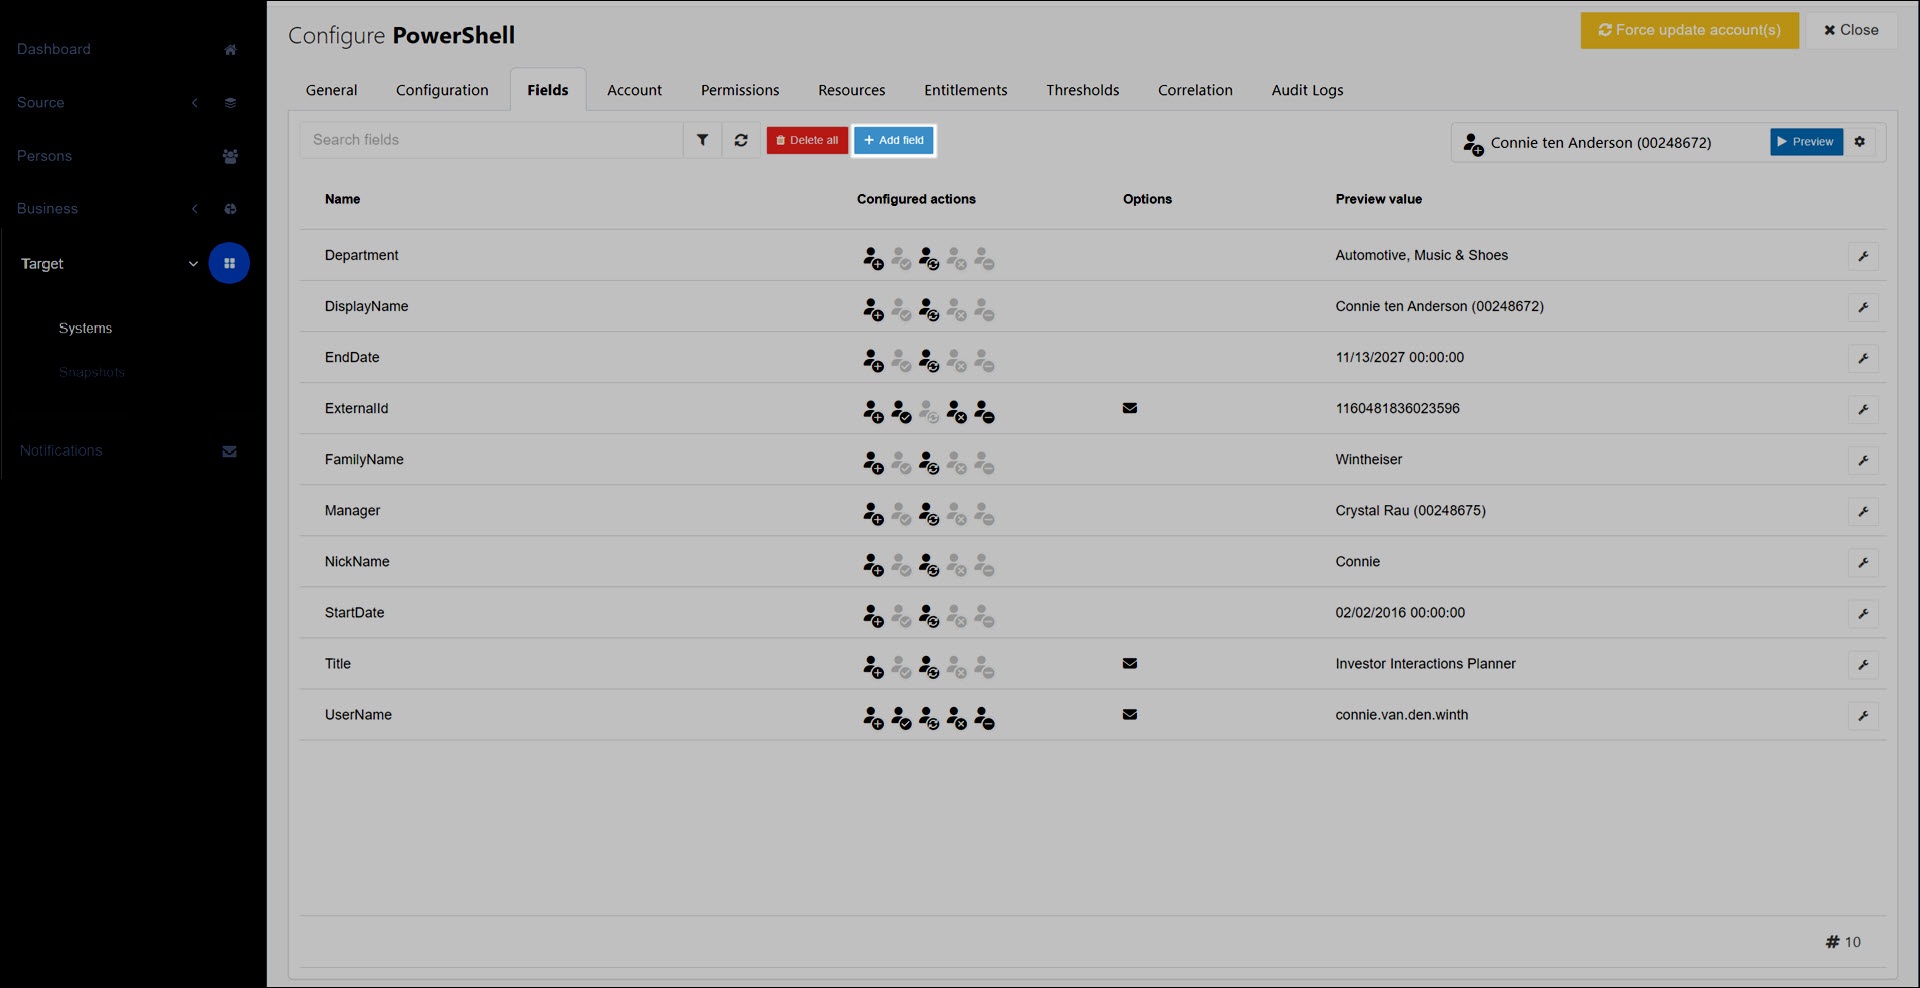Click the UserName row wrench icon
Screen dimensions: 1920x988
click(x=1863, y=715)
